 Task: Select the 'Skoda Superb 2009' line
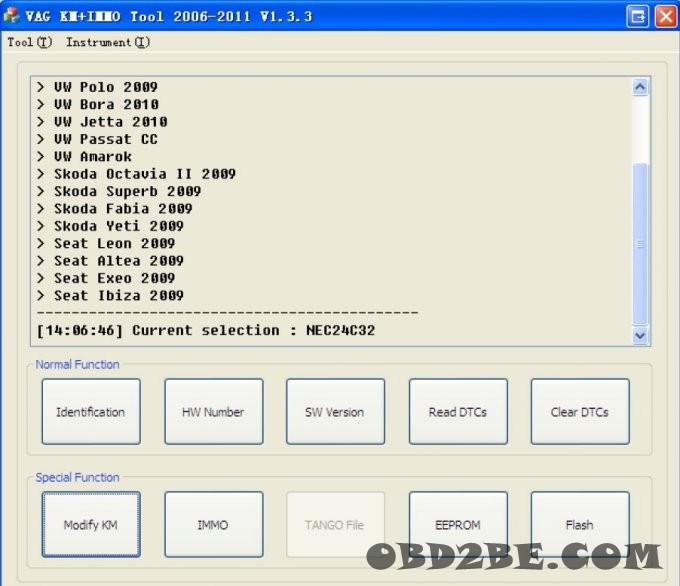click(x=119, y=191)
